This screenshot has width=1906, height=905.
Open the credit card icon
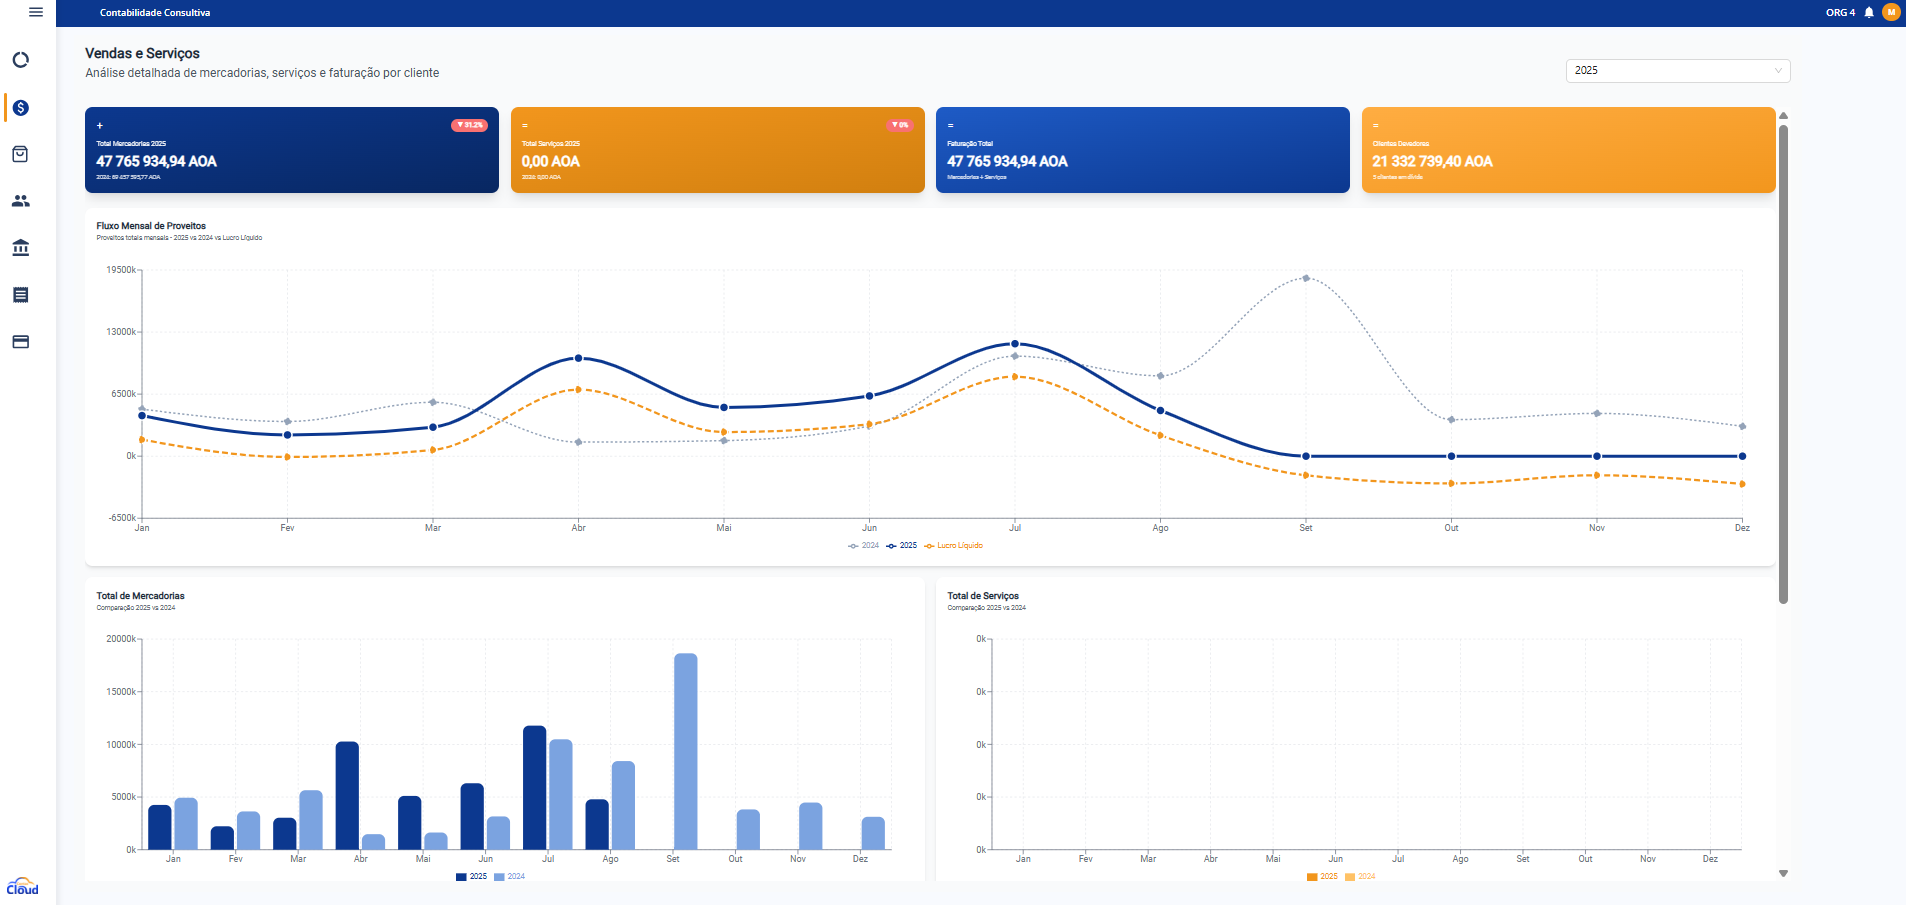pos(20,342)
